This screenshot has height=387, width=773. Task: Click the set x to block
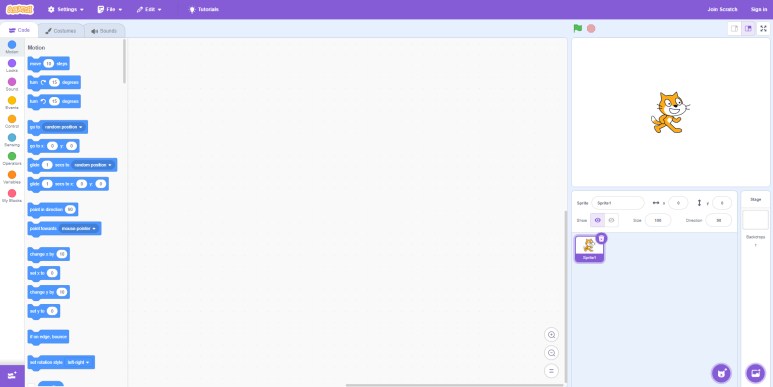coord(44,273)
